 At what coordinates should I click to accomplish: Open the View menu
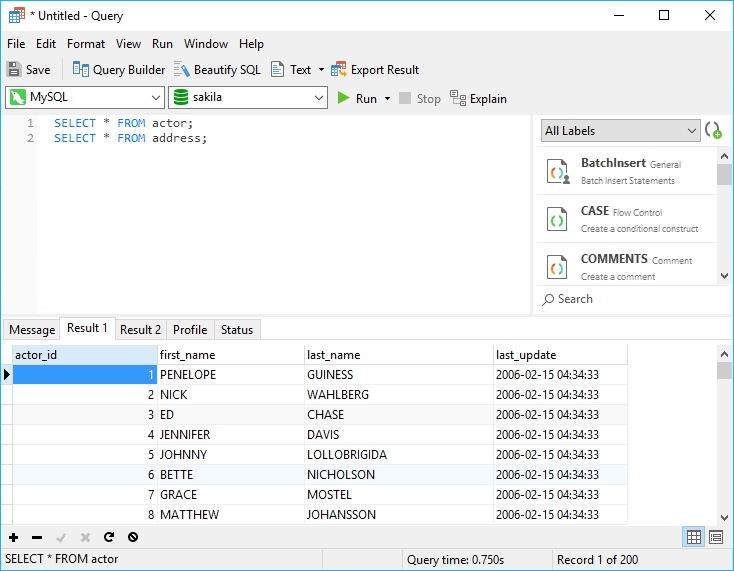[x=128, y=44]
